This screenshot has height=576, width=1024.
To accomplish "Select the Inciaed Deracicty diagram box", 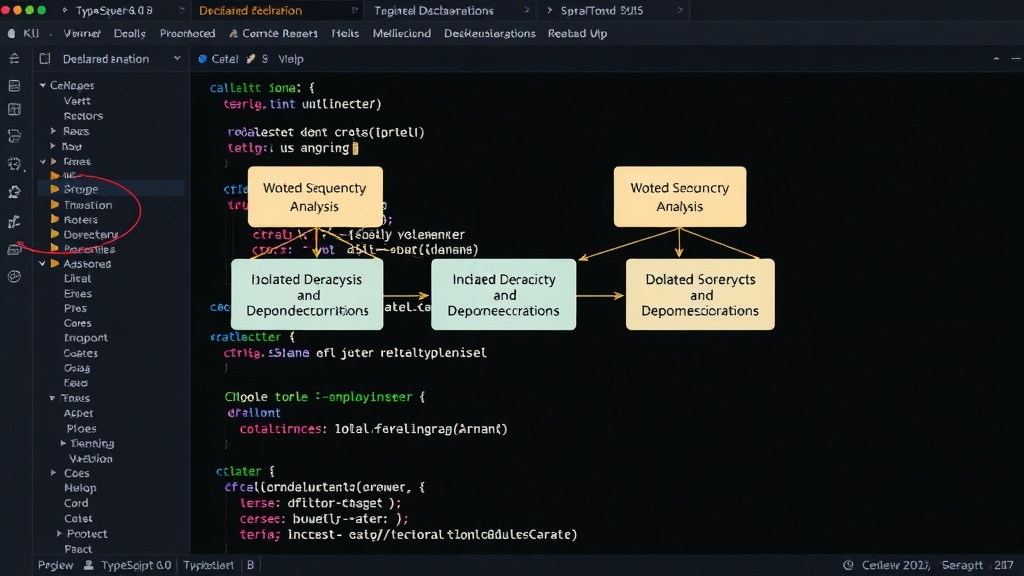I will (x=504, y=295).
